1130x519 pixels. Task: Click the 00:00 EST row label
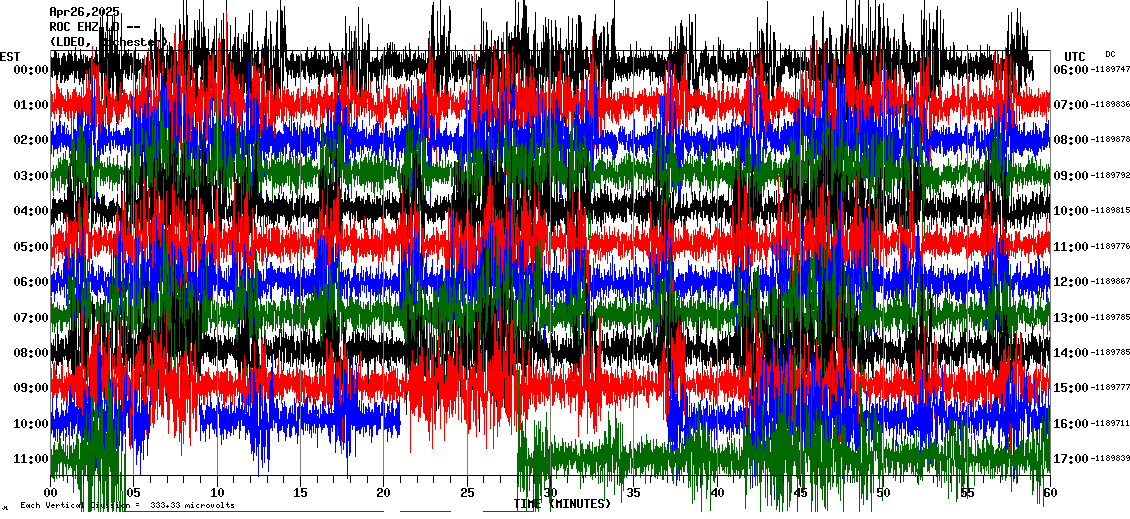[30, 70]
